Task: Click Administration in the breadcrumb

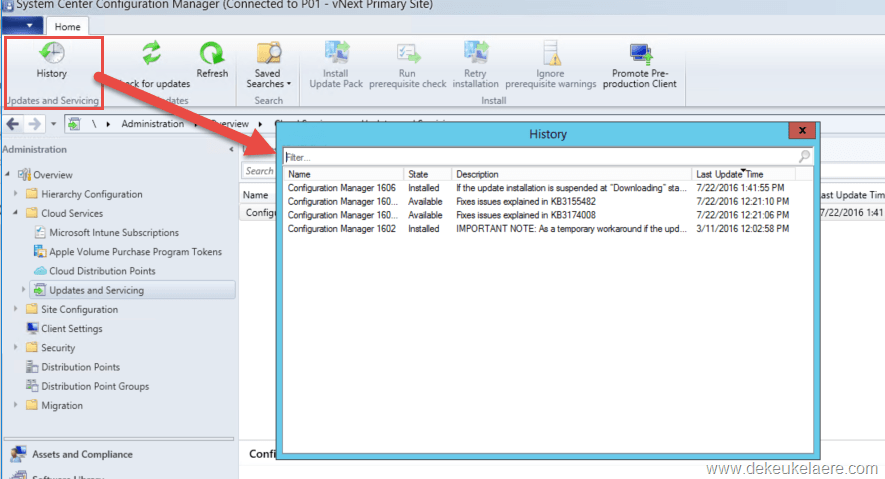Action: 152,124
